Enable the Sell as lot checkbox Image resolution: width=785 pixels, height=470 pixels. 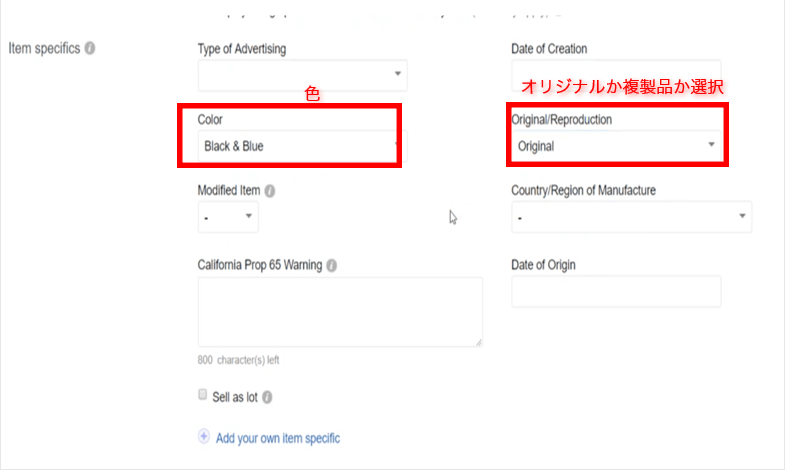click(202, 394)
